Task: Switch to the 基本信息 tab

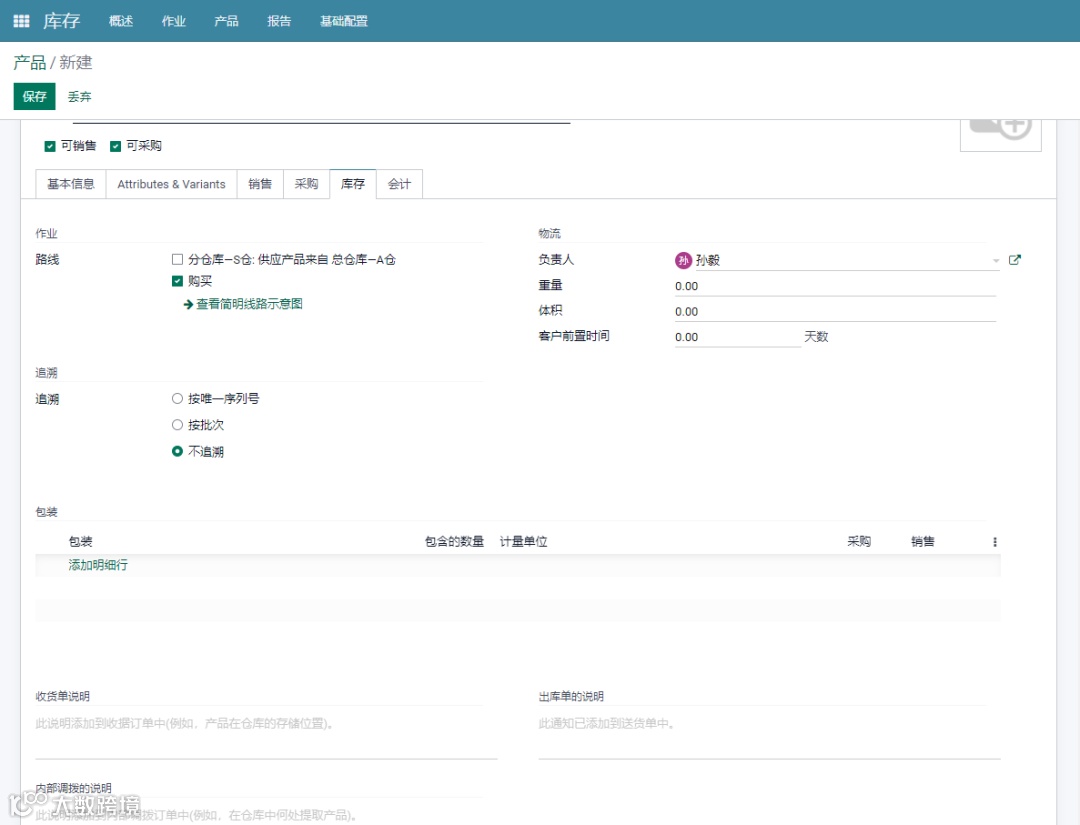Action: [71, 184]
